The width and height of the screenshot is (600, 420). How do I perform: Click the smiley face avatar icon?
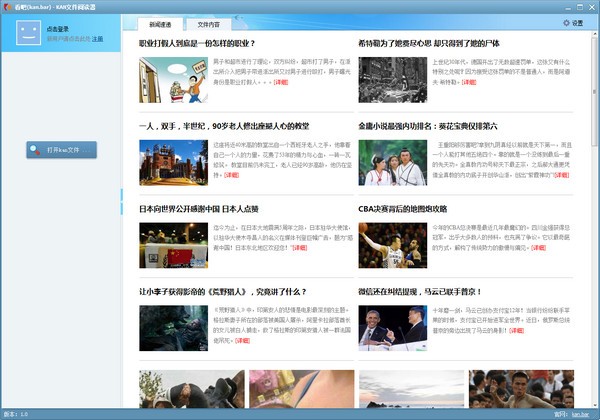point(27,33)
